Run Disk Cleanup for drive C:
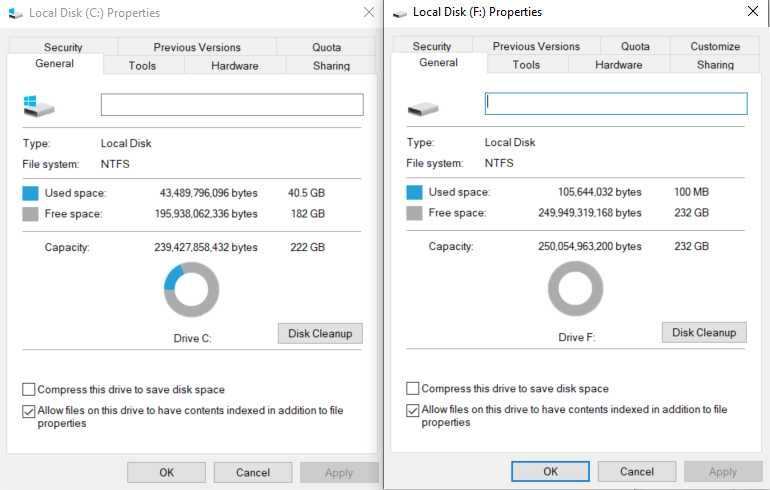The width and height of the screenshot is (770, 490). (319, 334)
